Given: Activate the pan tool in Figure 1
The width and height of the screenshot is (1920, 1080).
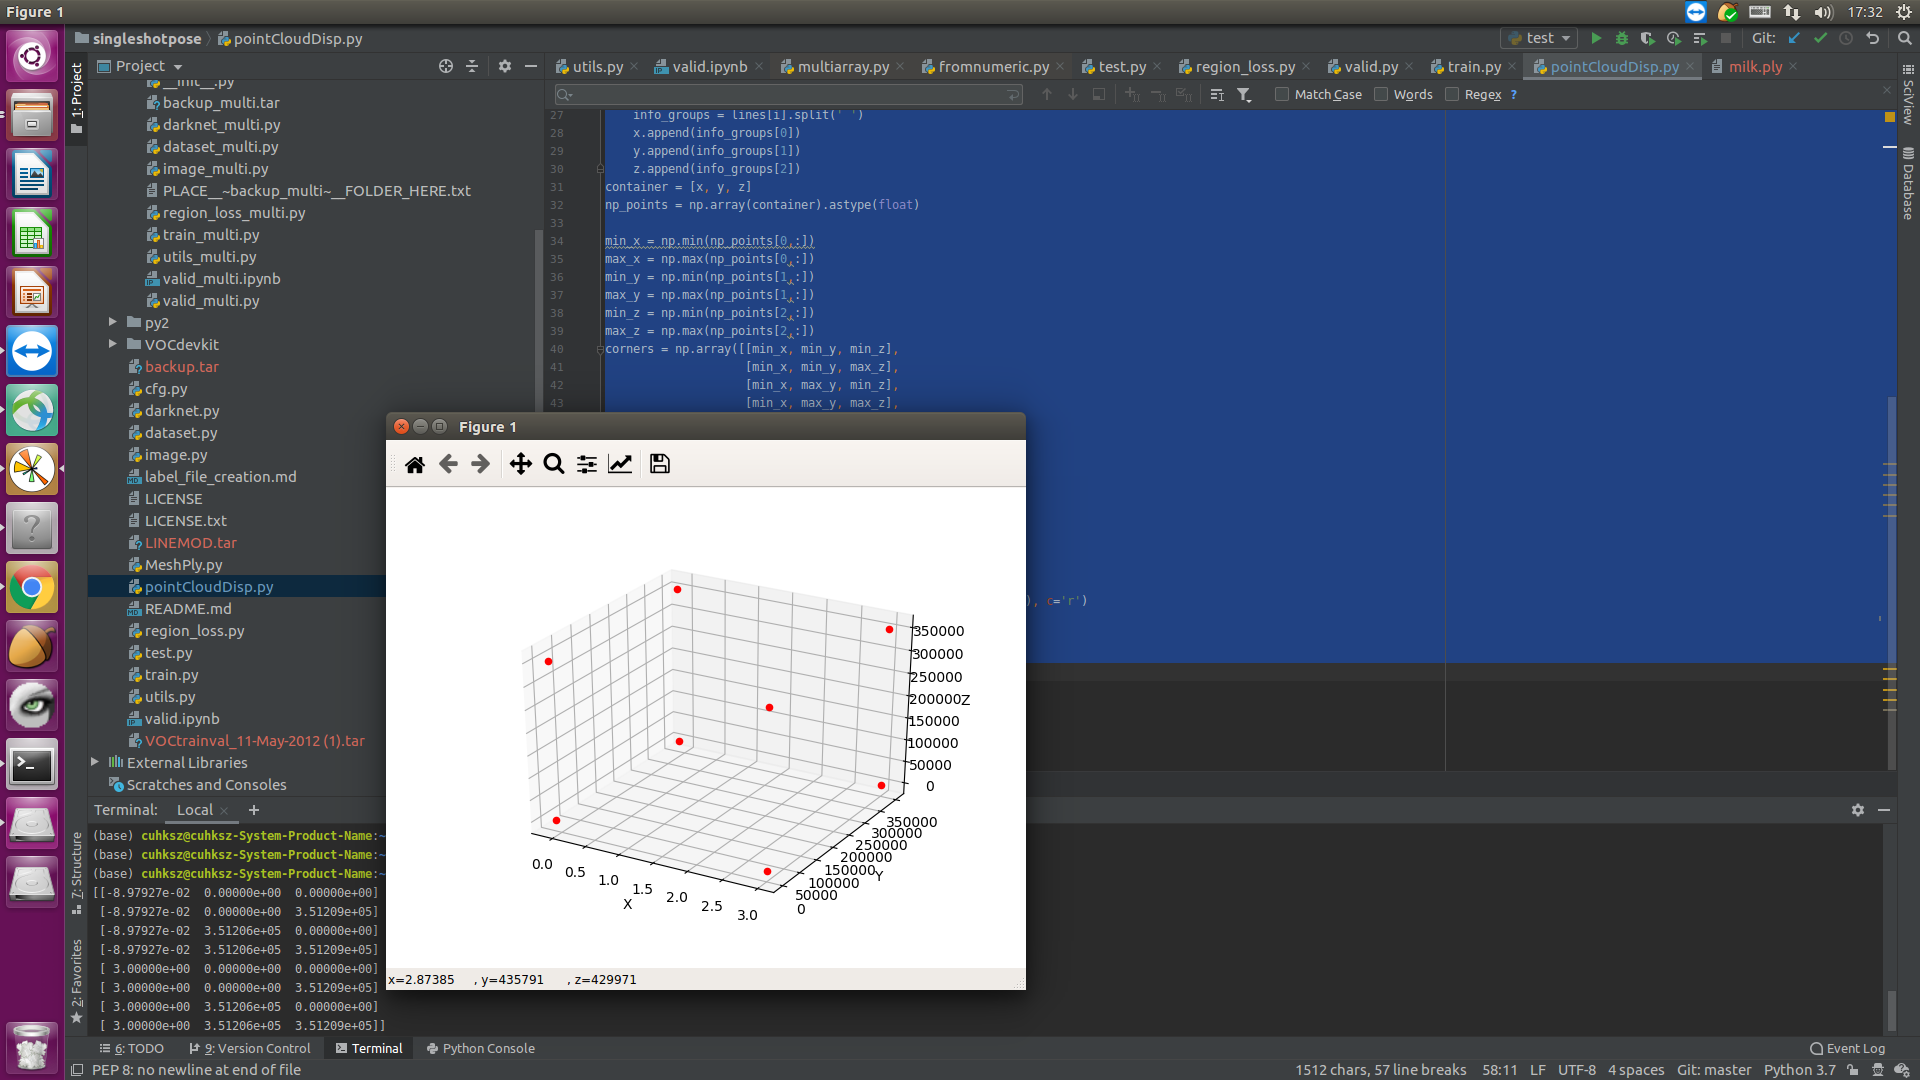Looking at the screenshot, I should coord(520,463).
